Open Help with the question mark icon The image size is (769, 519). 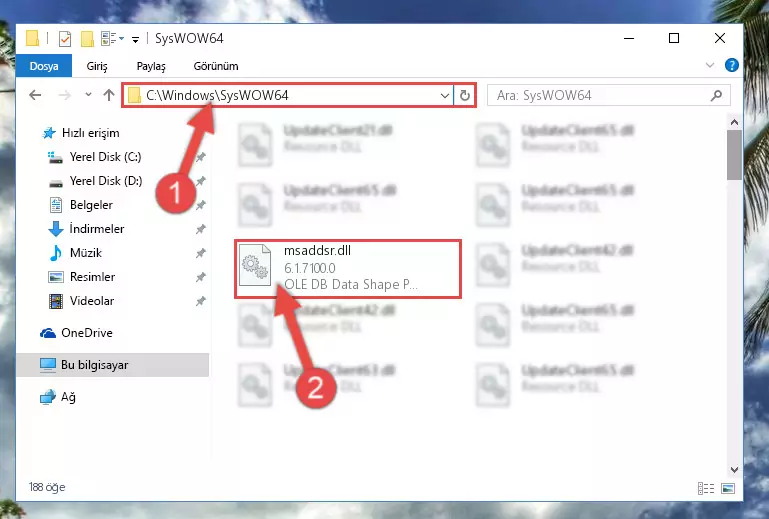pos(732,65)
